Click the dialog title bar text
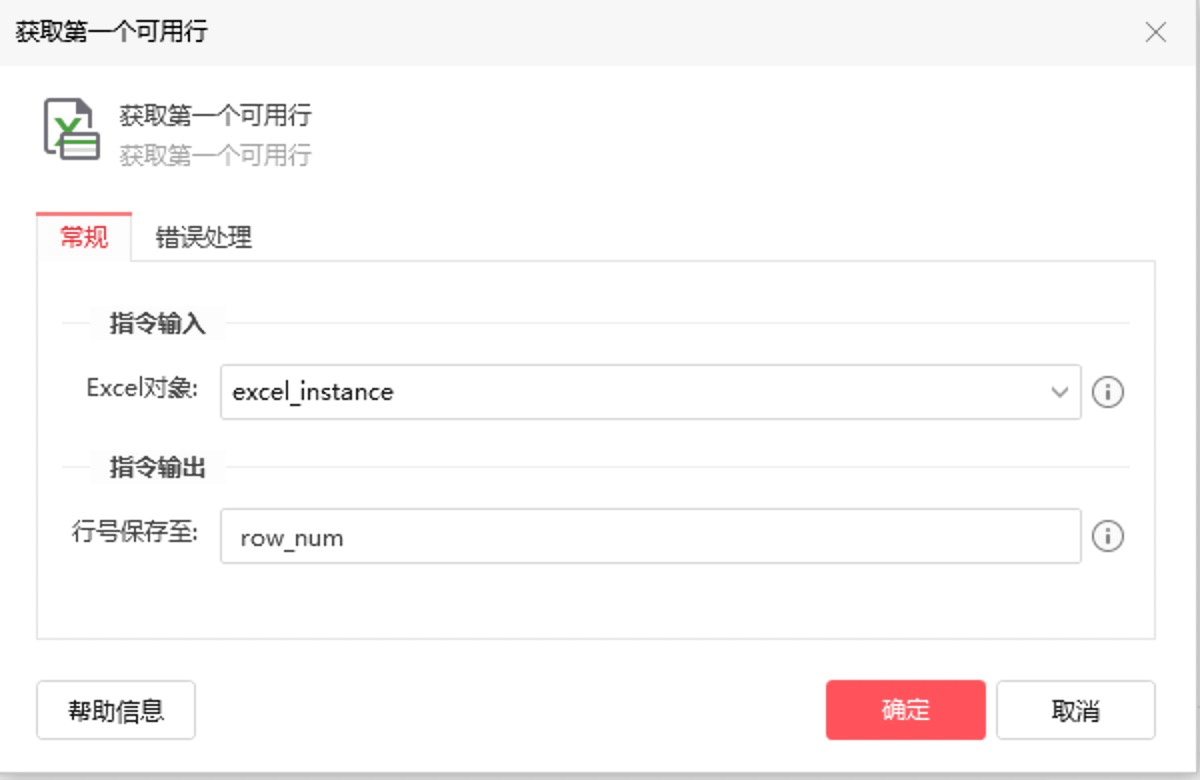1200x780 pixels. [111, 32]
